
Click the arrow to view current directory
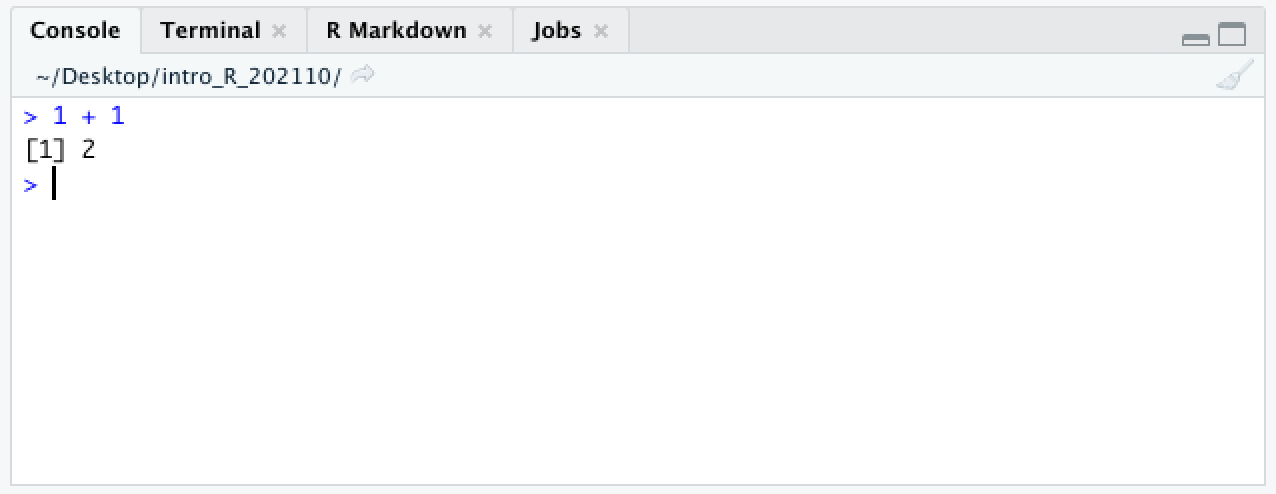click(363, 75)
